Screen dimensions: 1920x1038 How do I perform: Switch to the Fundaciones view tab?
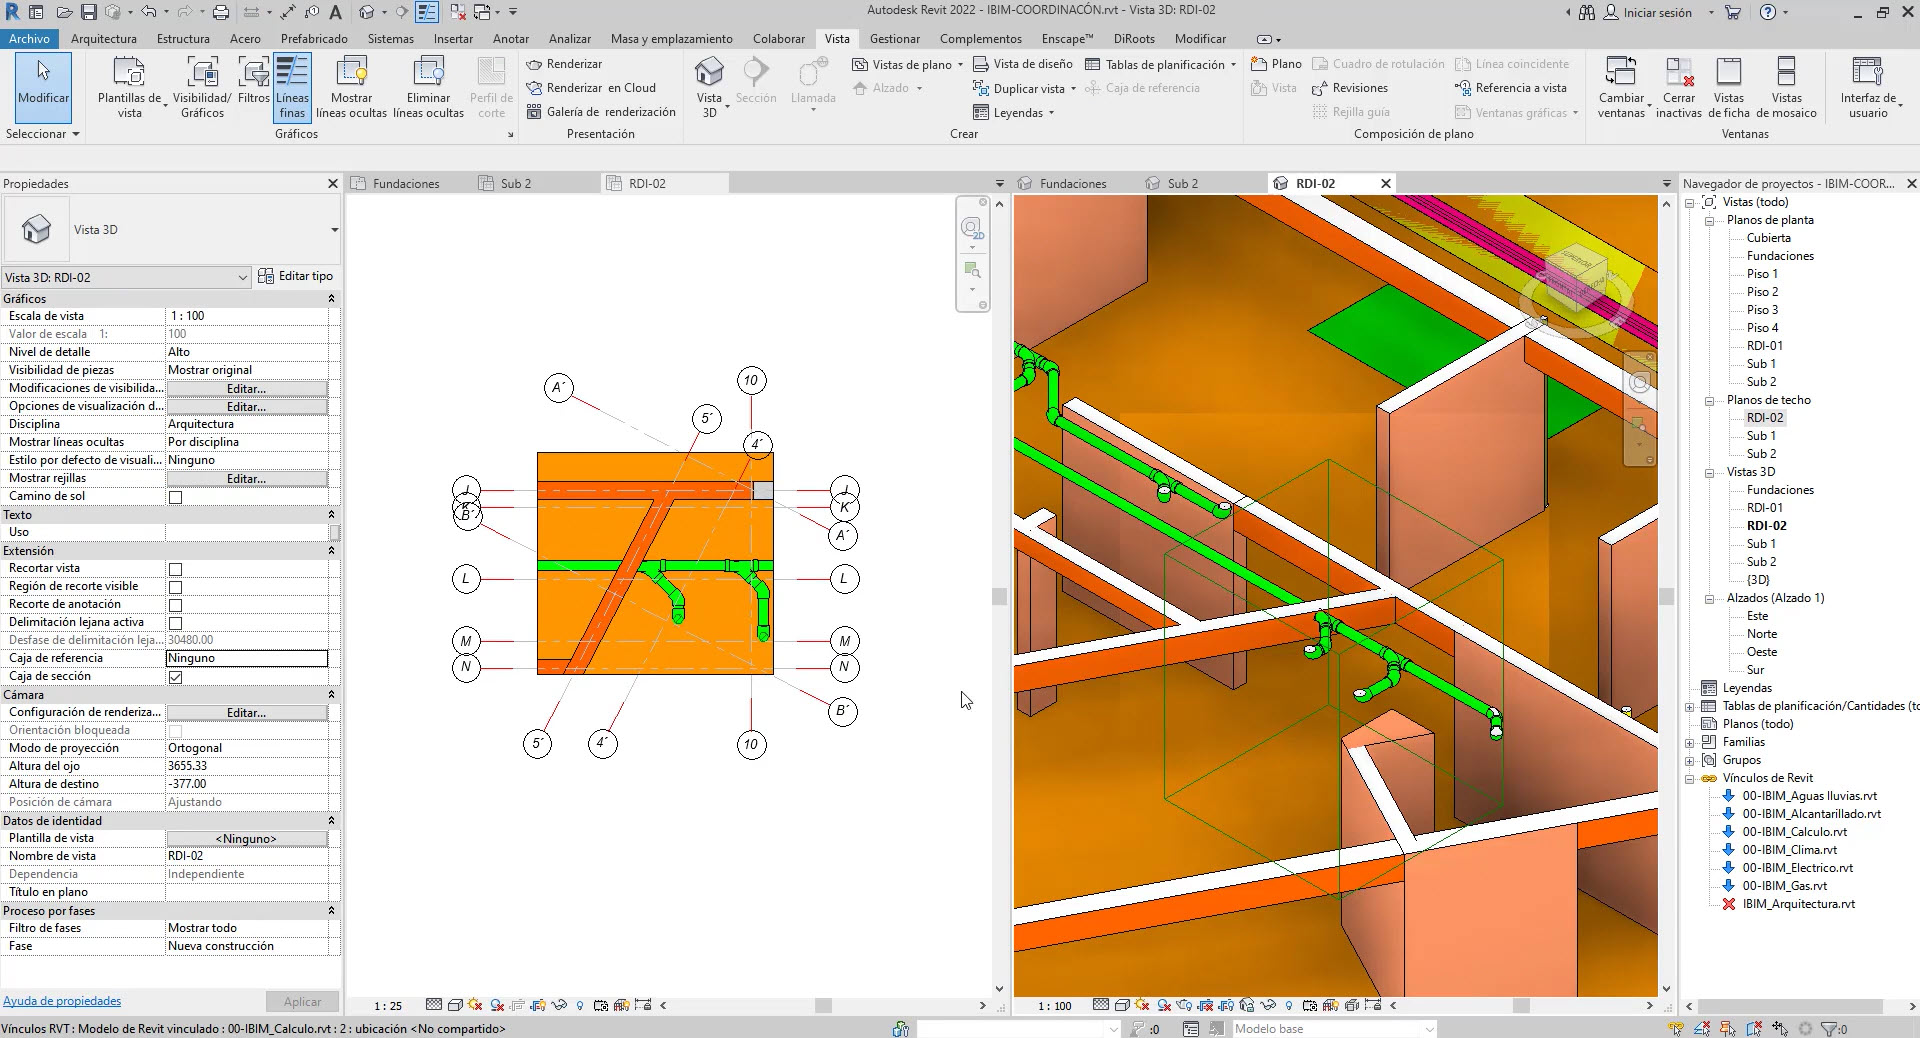coord(405,184)
